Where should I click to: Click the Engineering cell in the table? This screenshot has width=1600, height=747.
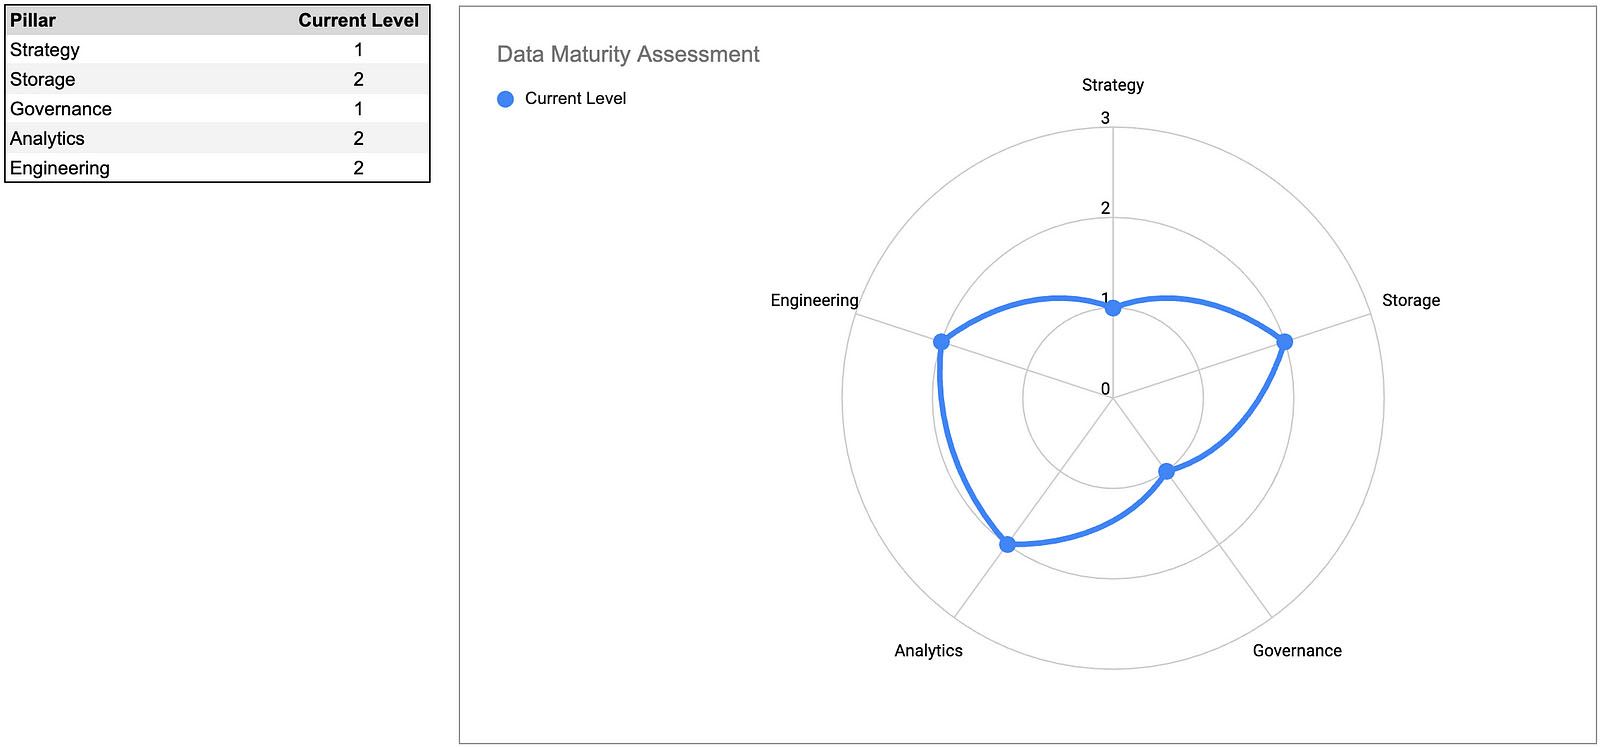pyautogui.click(x=60, y=168)
